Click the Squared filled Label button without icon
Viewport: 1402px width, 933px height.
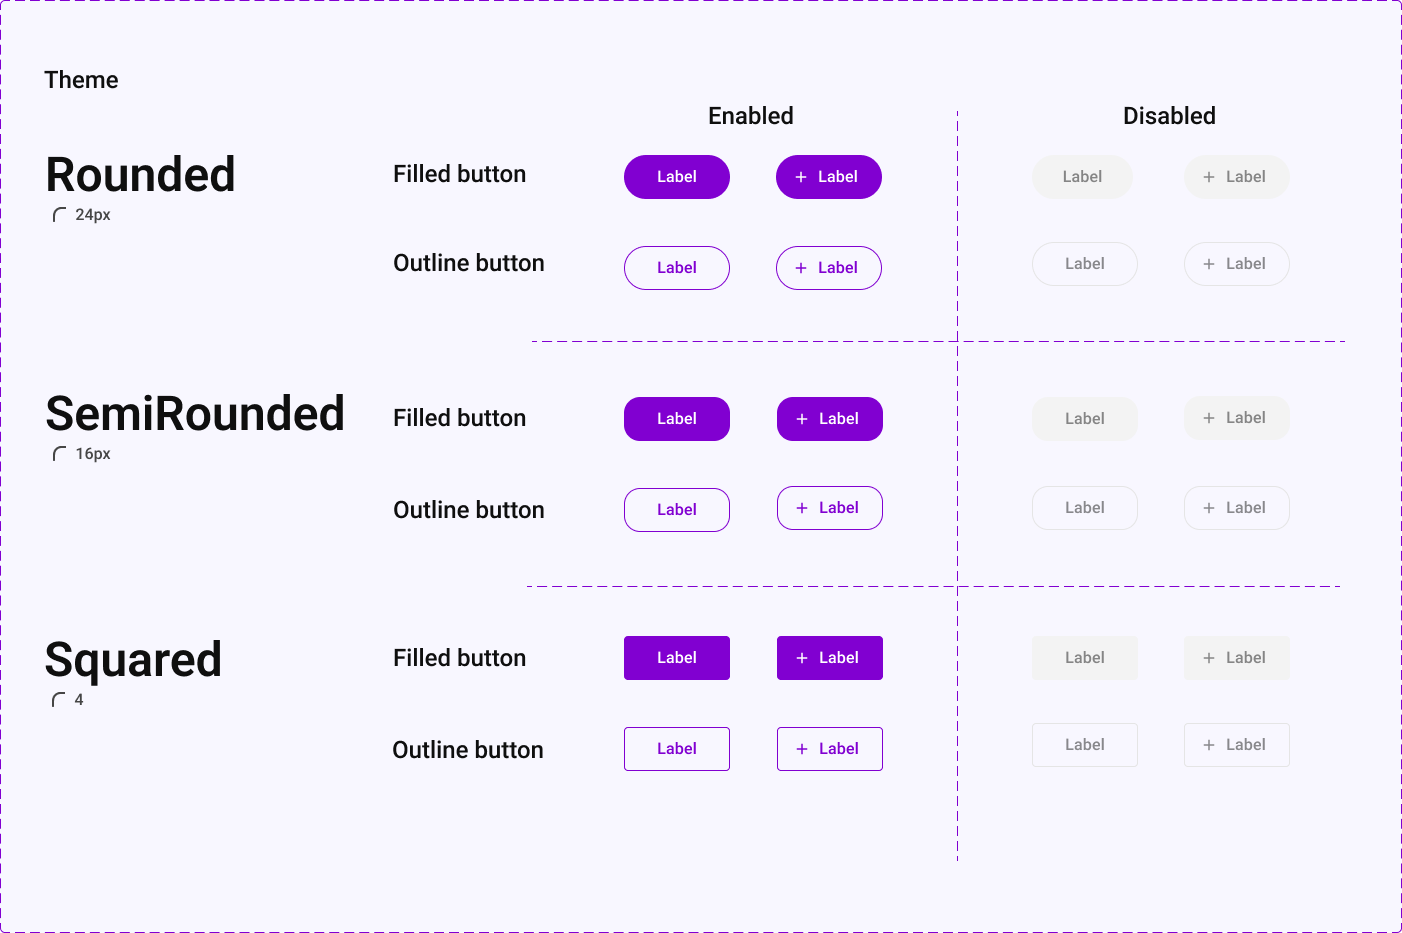tap(677, 658)
